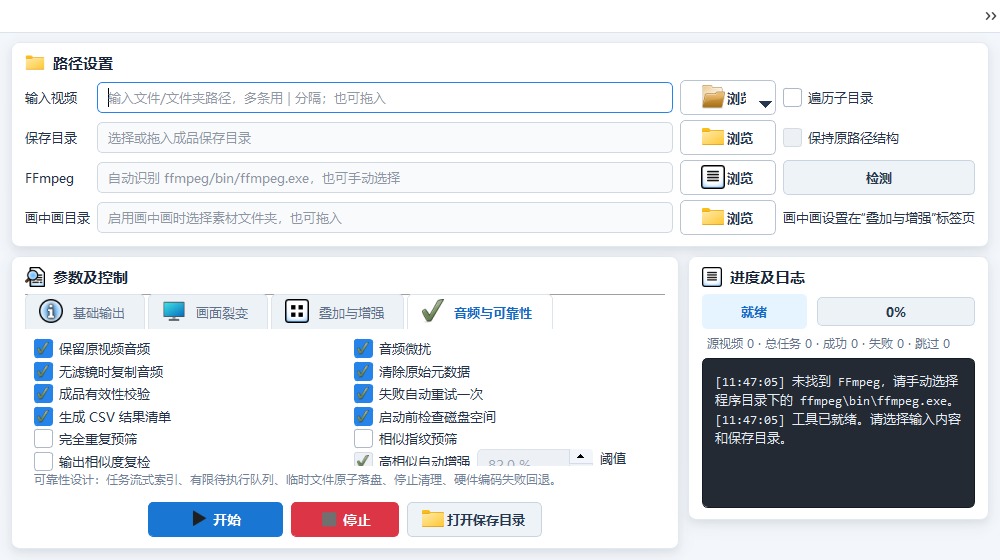Click log line 未找到 FFmpeg
This screenshot has width=1000, height=560.
836,391
